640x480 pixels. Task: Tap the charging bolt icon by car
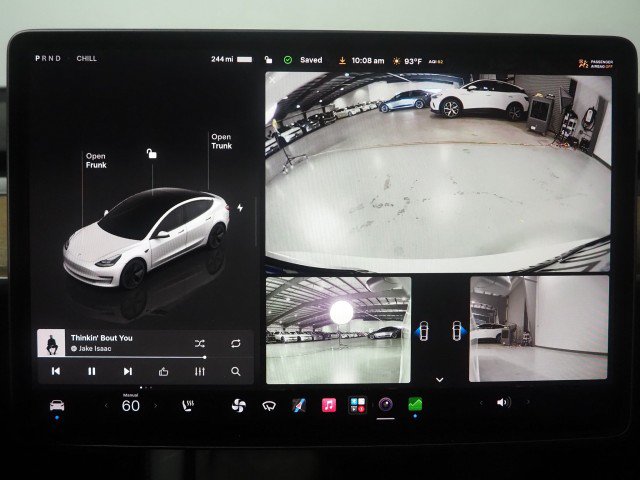[x=240, y=208]
